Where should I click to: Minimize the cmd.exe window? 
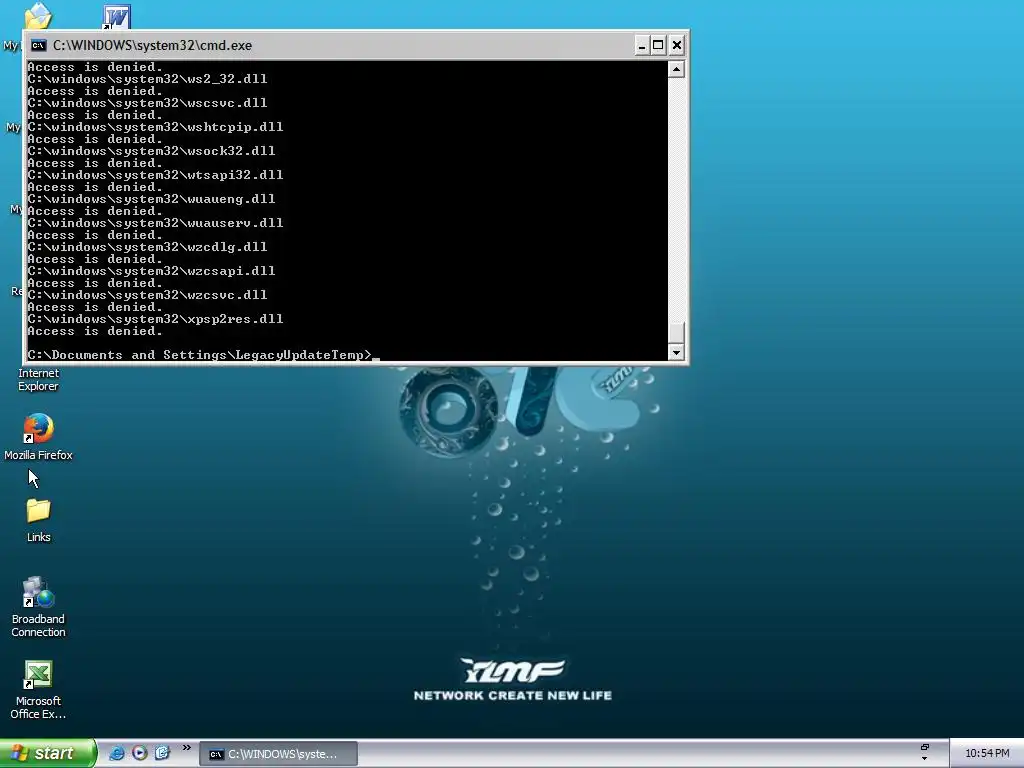tap(641, 45)
